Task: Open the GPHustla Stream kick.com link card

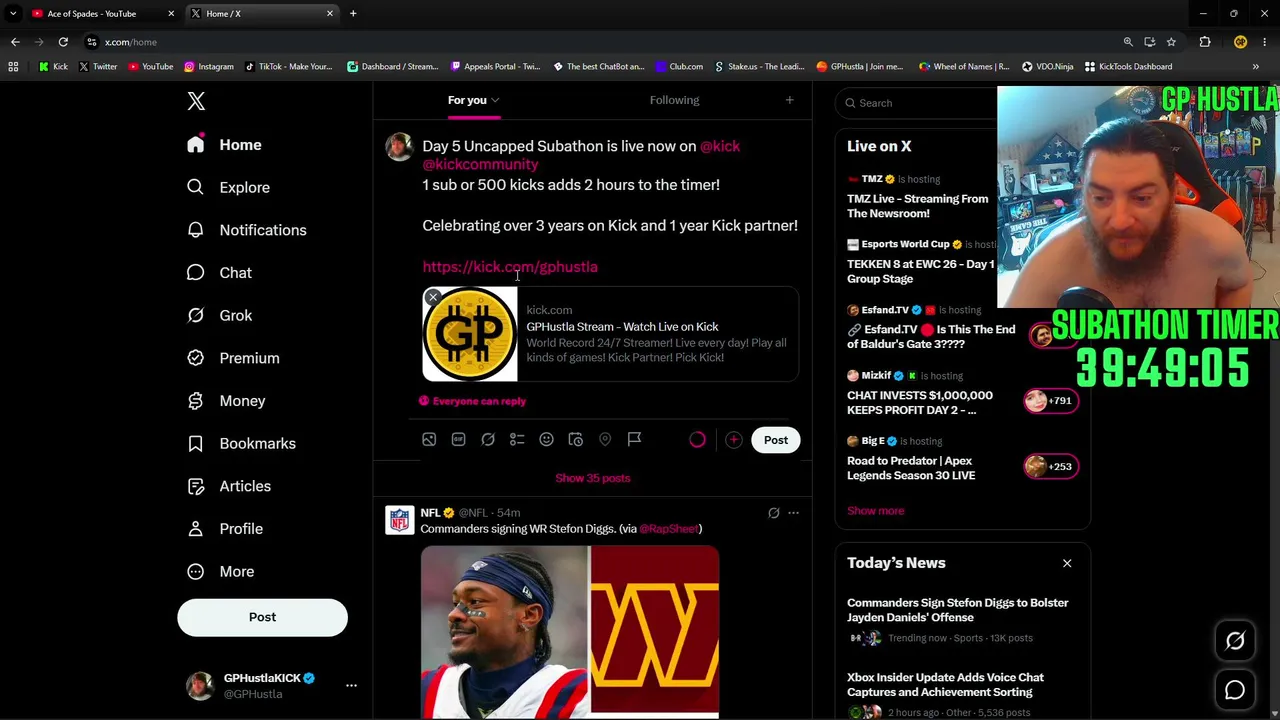Action: [610, 334]
